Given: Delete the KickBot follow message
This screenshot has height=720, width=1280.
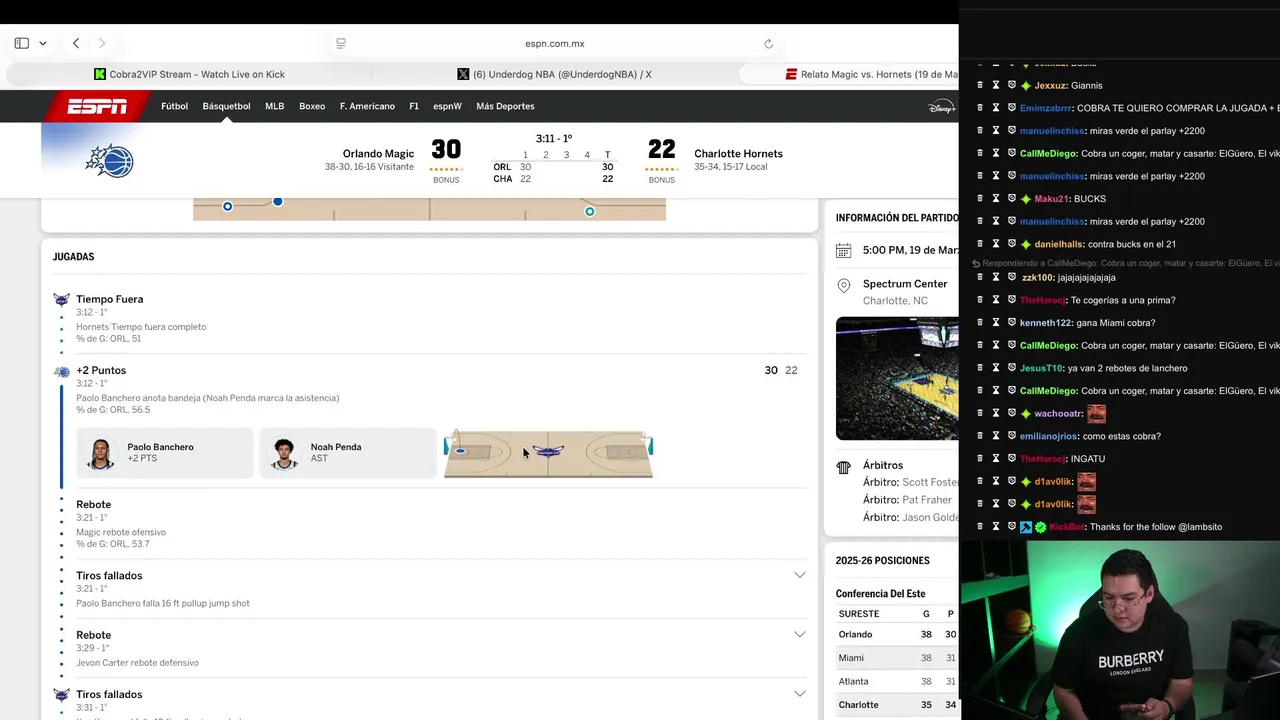Looking at the screenshot, I should click(980, 527).
